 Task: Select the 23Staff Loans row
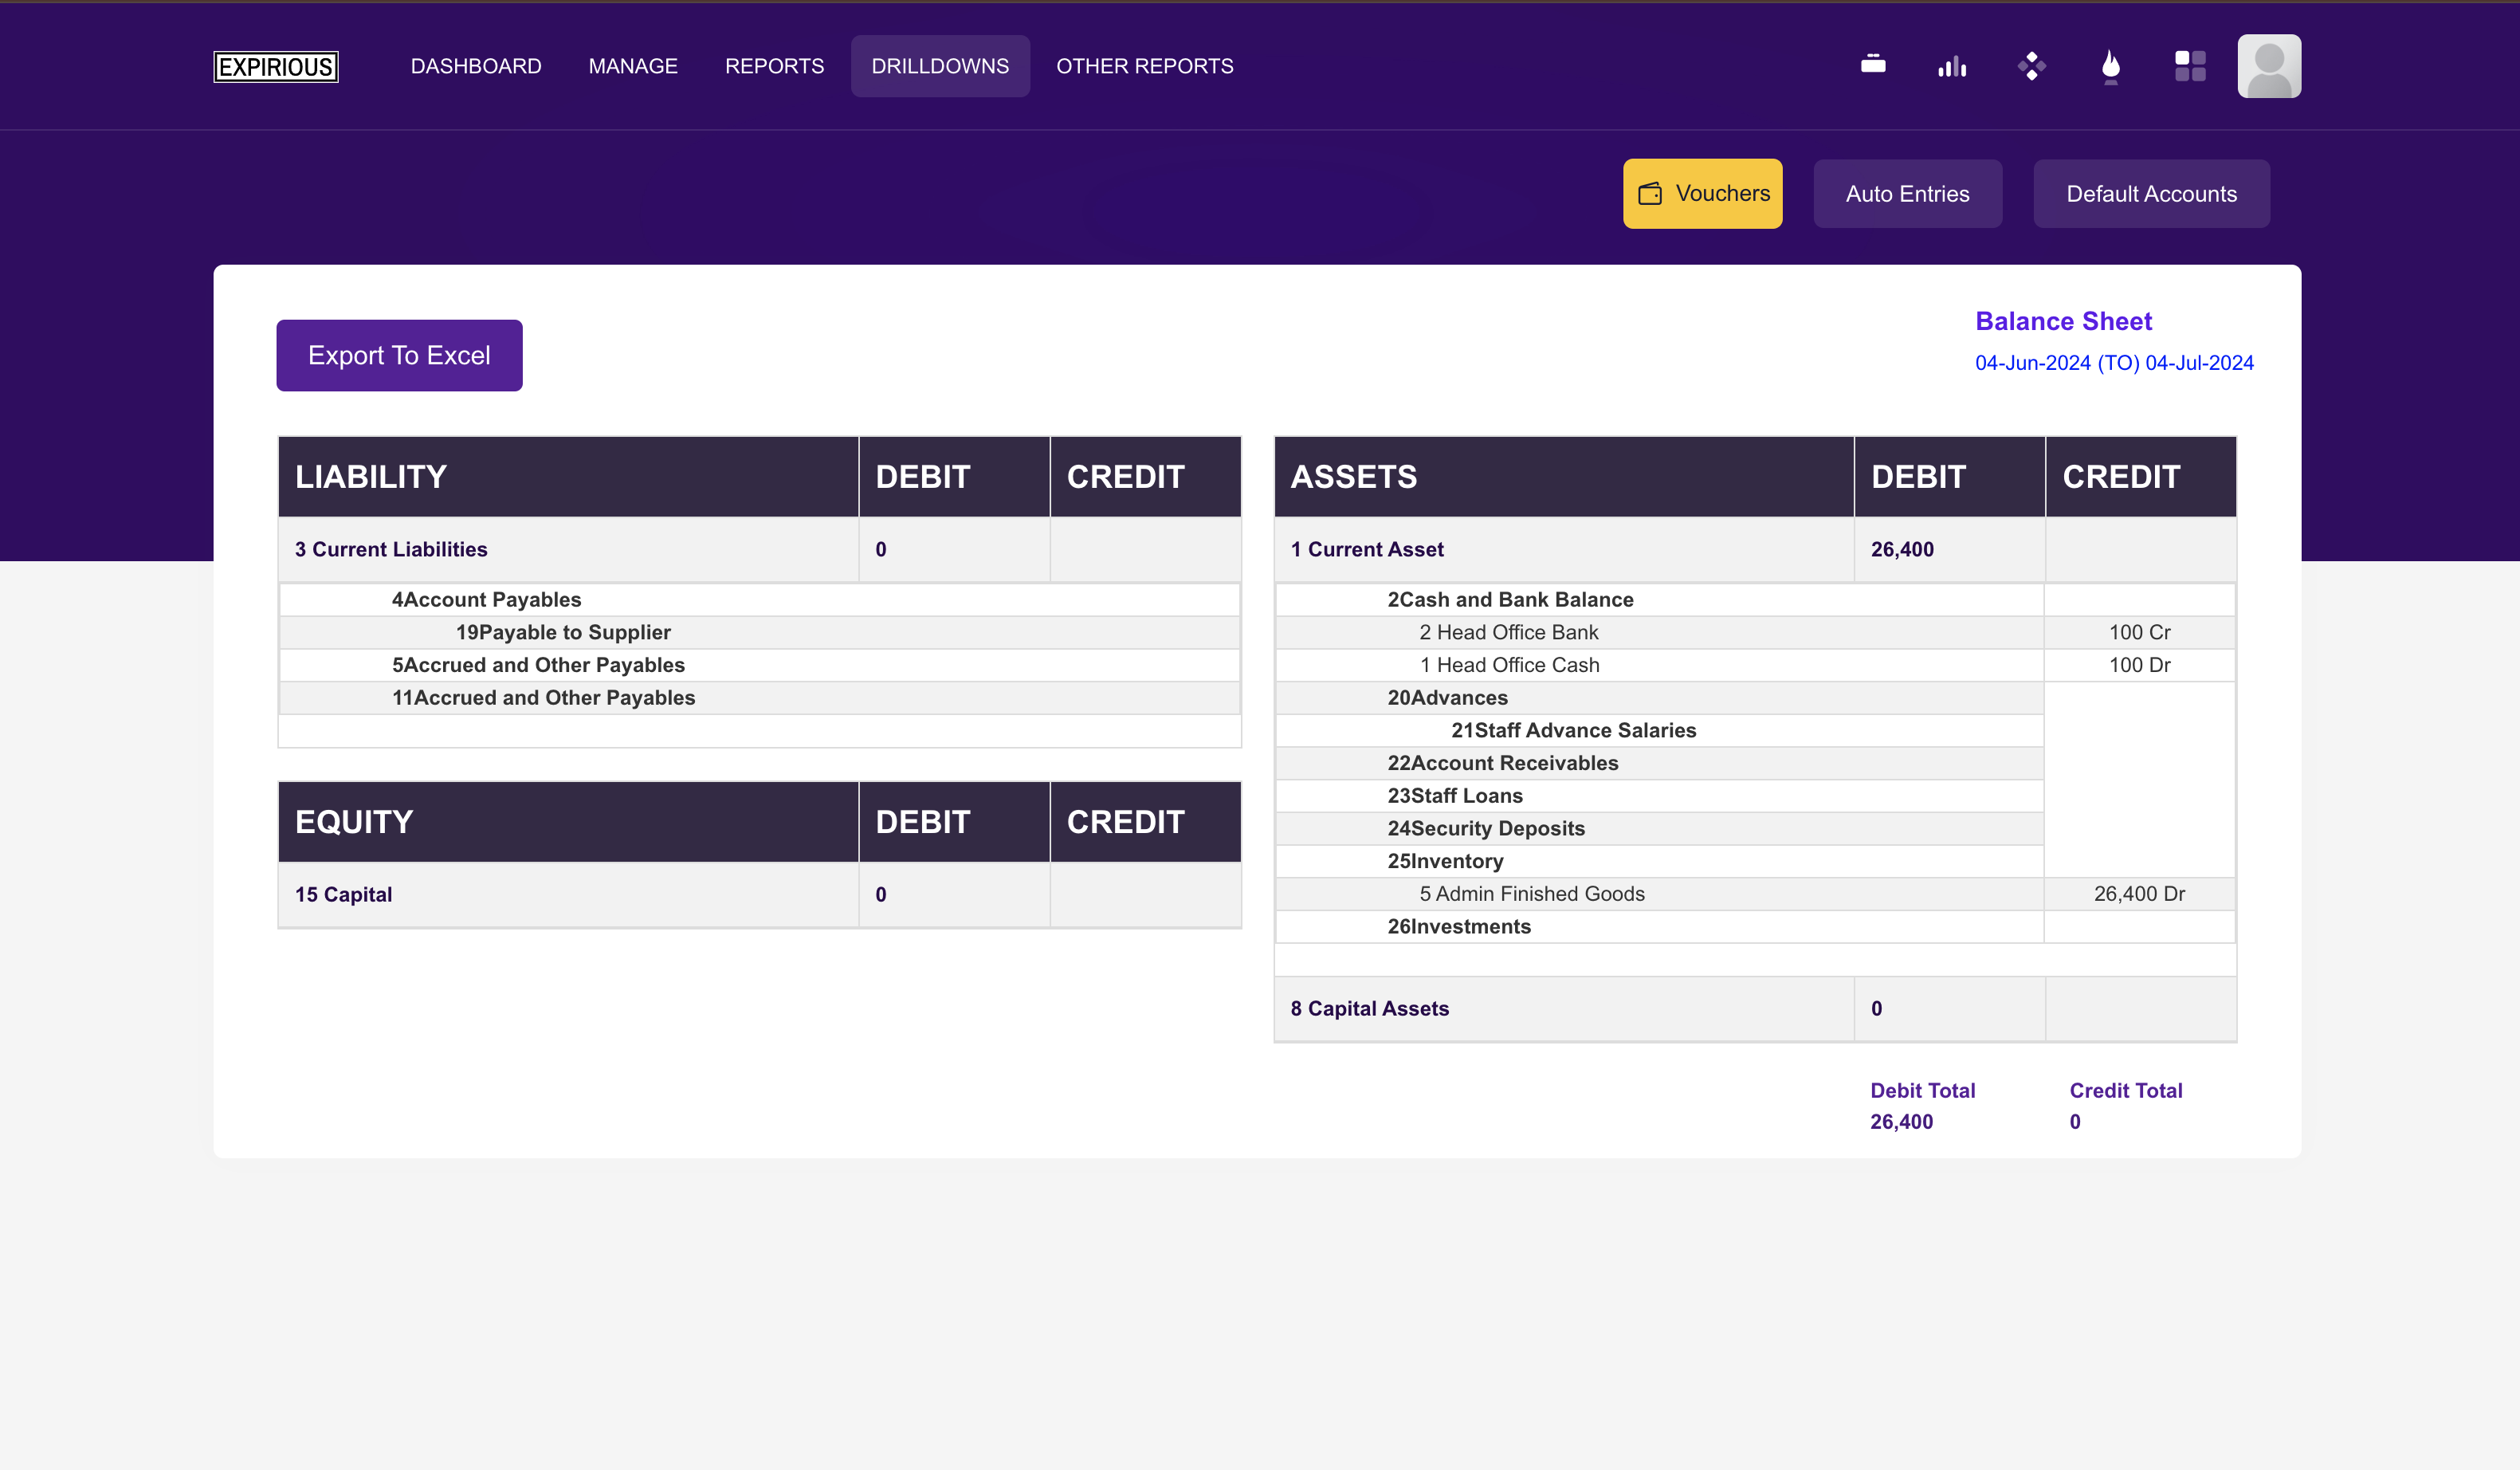coord(1660,796)
